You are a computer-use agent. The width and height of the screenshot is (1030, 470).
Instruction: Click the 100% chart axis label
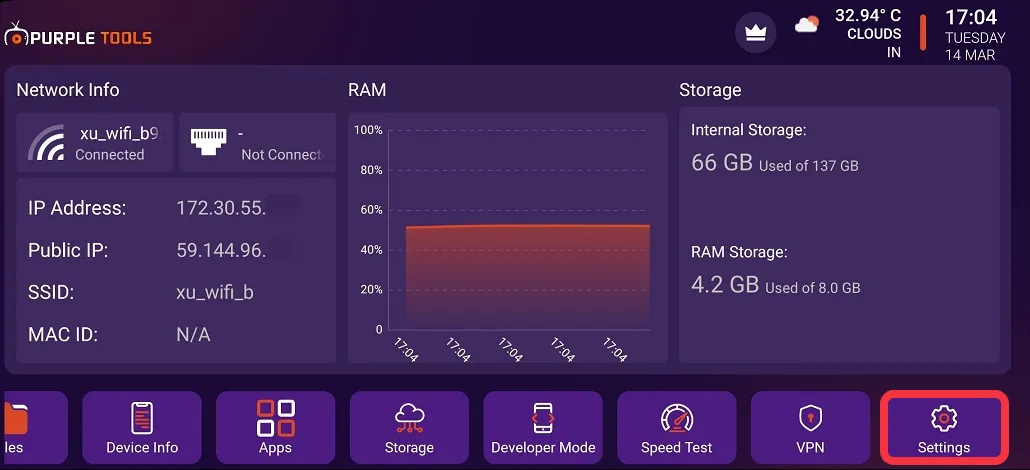[369, 130]
